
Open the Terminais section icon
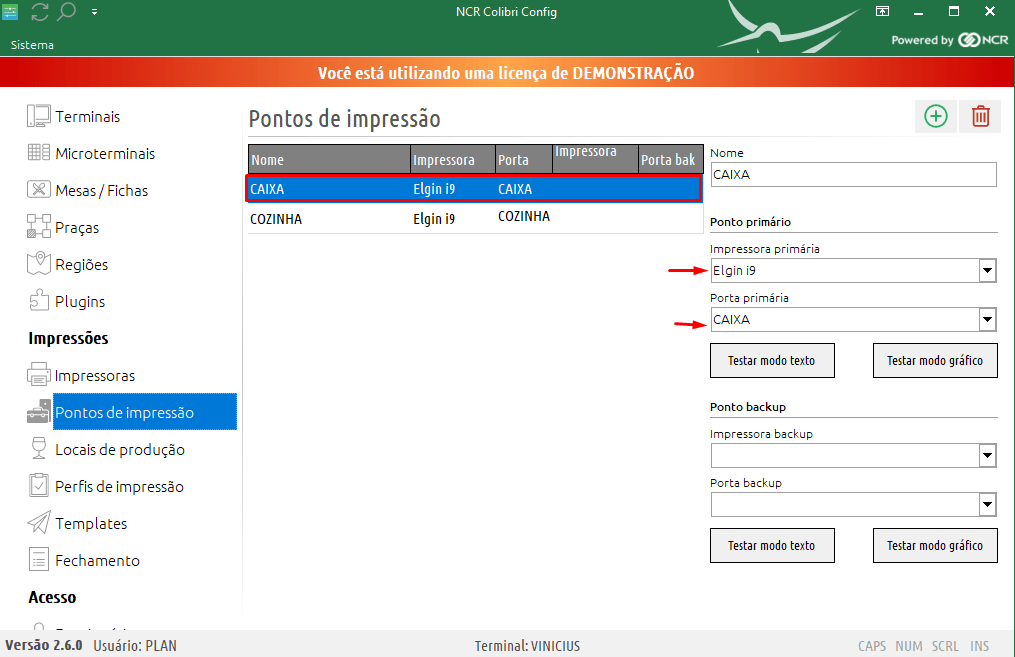click(39, 117)
